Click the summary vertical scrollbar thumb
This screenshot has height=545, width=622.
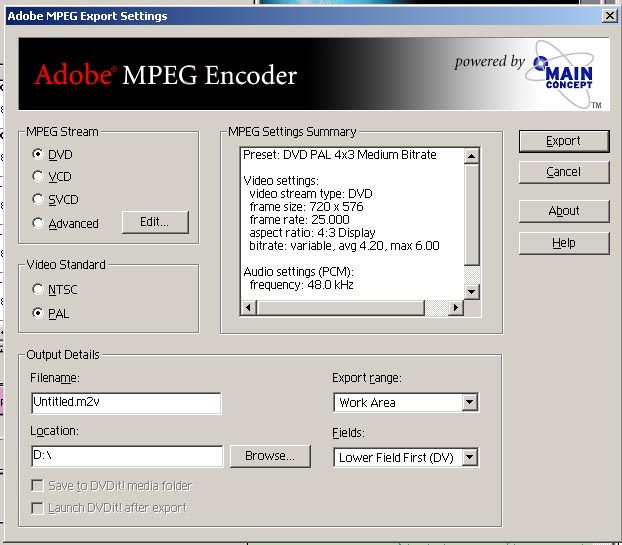tap(472, 214)
